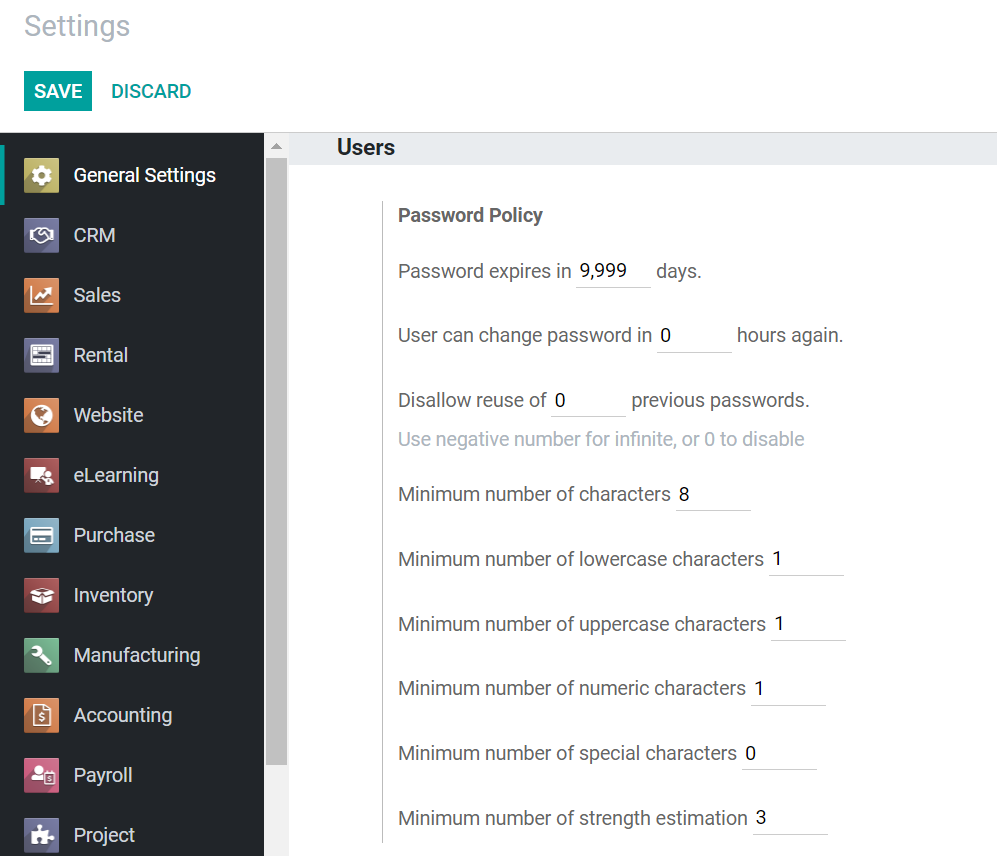Click the sidebar scroll up arrow
The height and width of the screenshot is (856, 997).
276,146
